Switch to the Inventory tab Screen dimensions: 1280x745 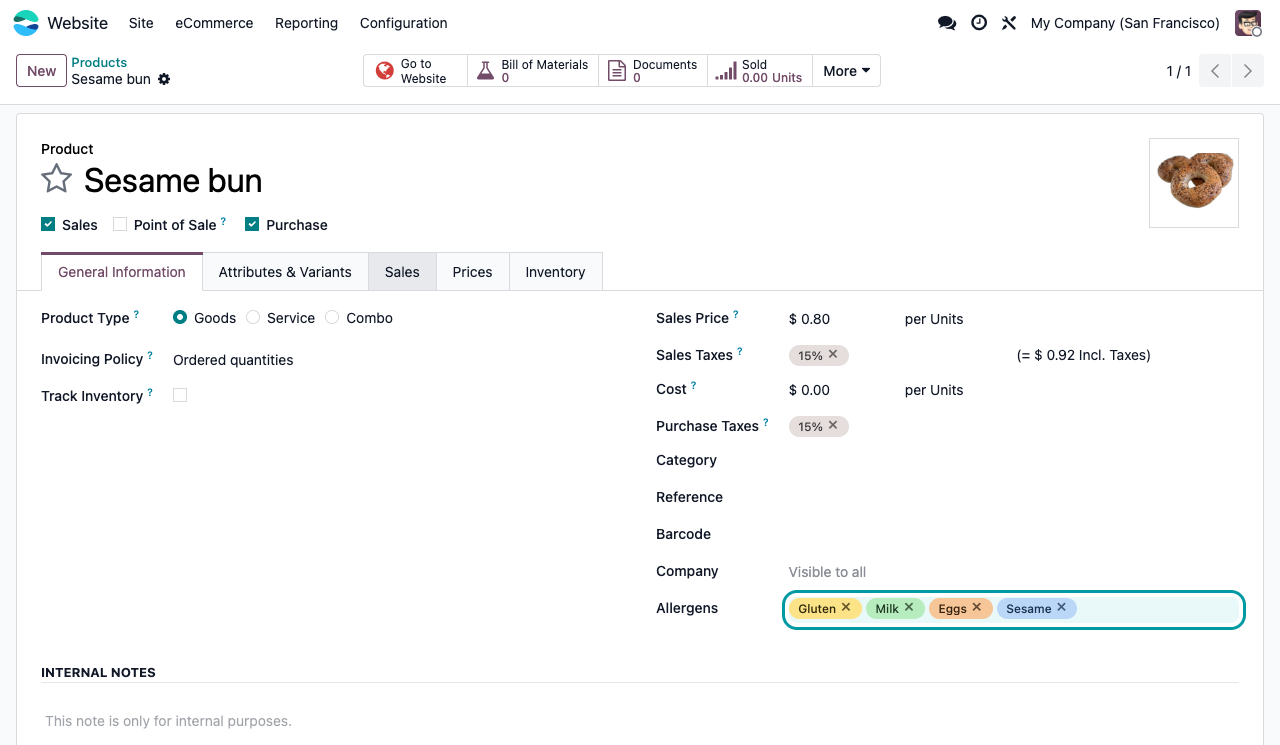click(x=555, y=272)
